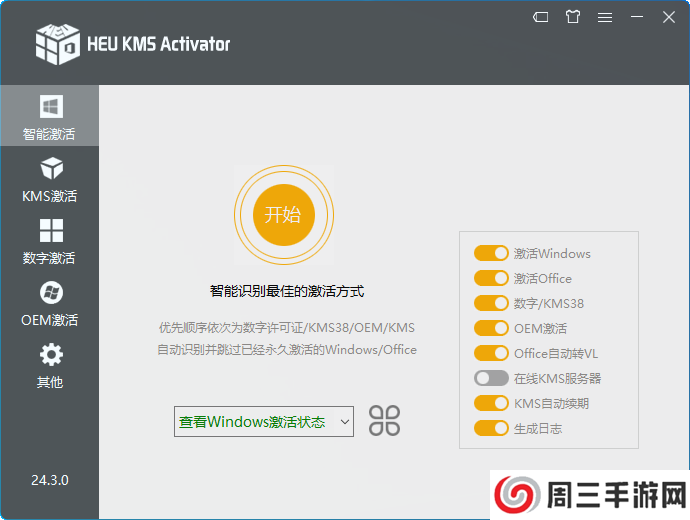Viewport: 690px width, 520px height.
Task: Click the shirt skin theme icon
Action: 572,17
